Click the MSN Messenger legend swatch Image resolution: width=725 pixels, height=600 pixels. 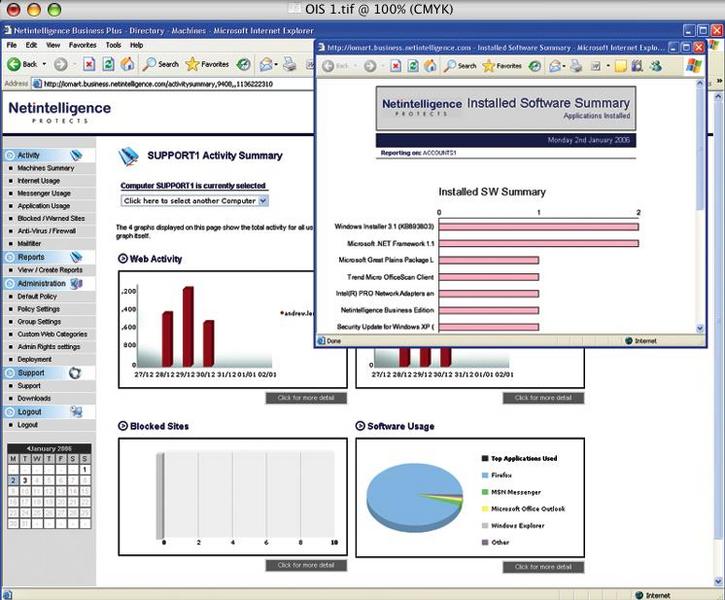click(x=485, y=492)
